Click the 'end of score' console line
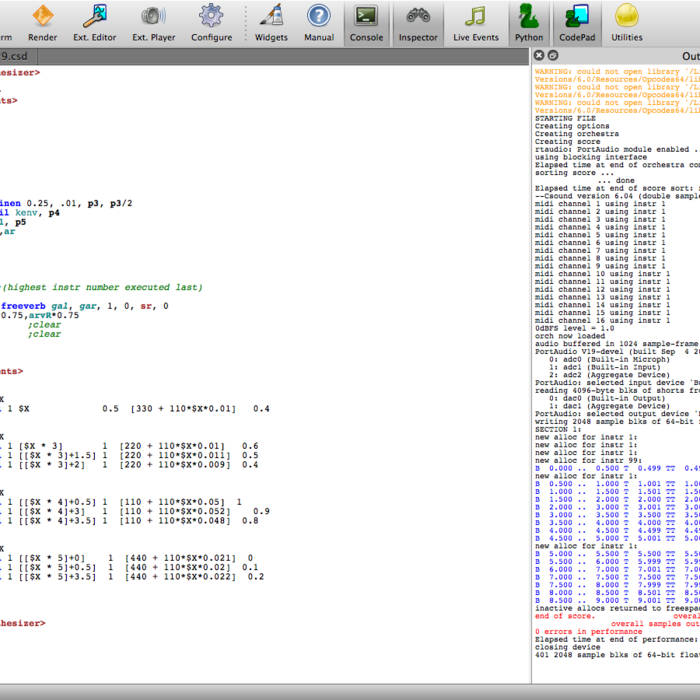Viewport: 700px width, 700px height. (564, 615)
